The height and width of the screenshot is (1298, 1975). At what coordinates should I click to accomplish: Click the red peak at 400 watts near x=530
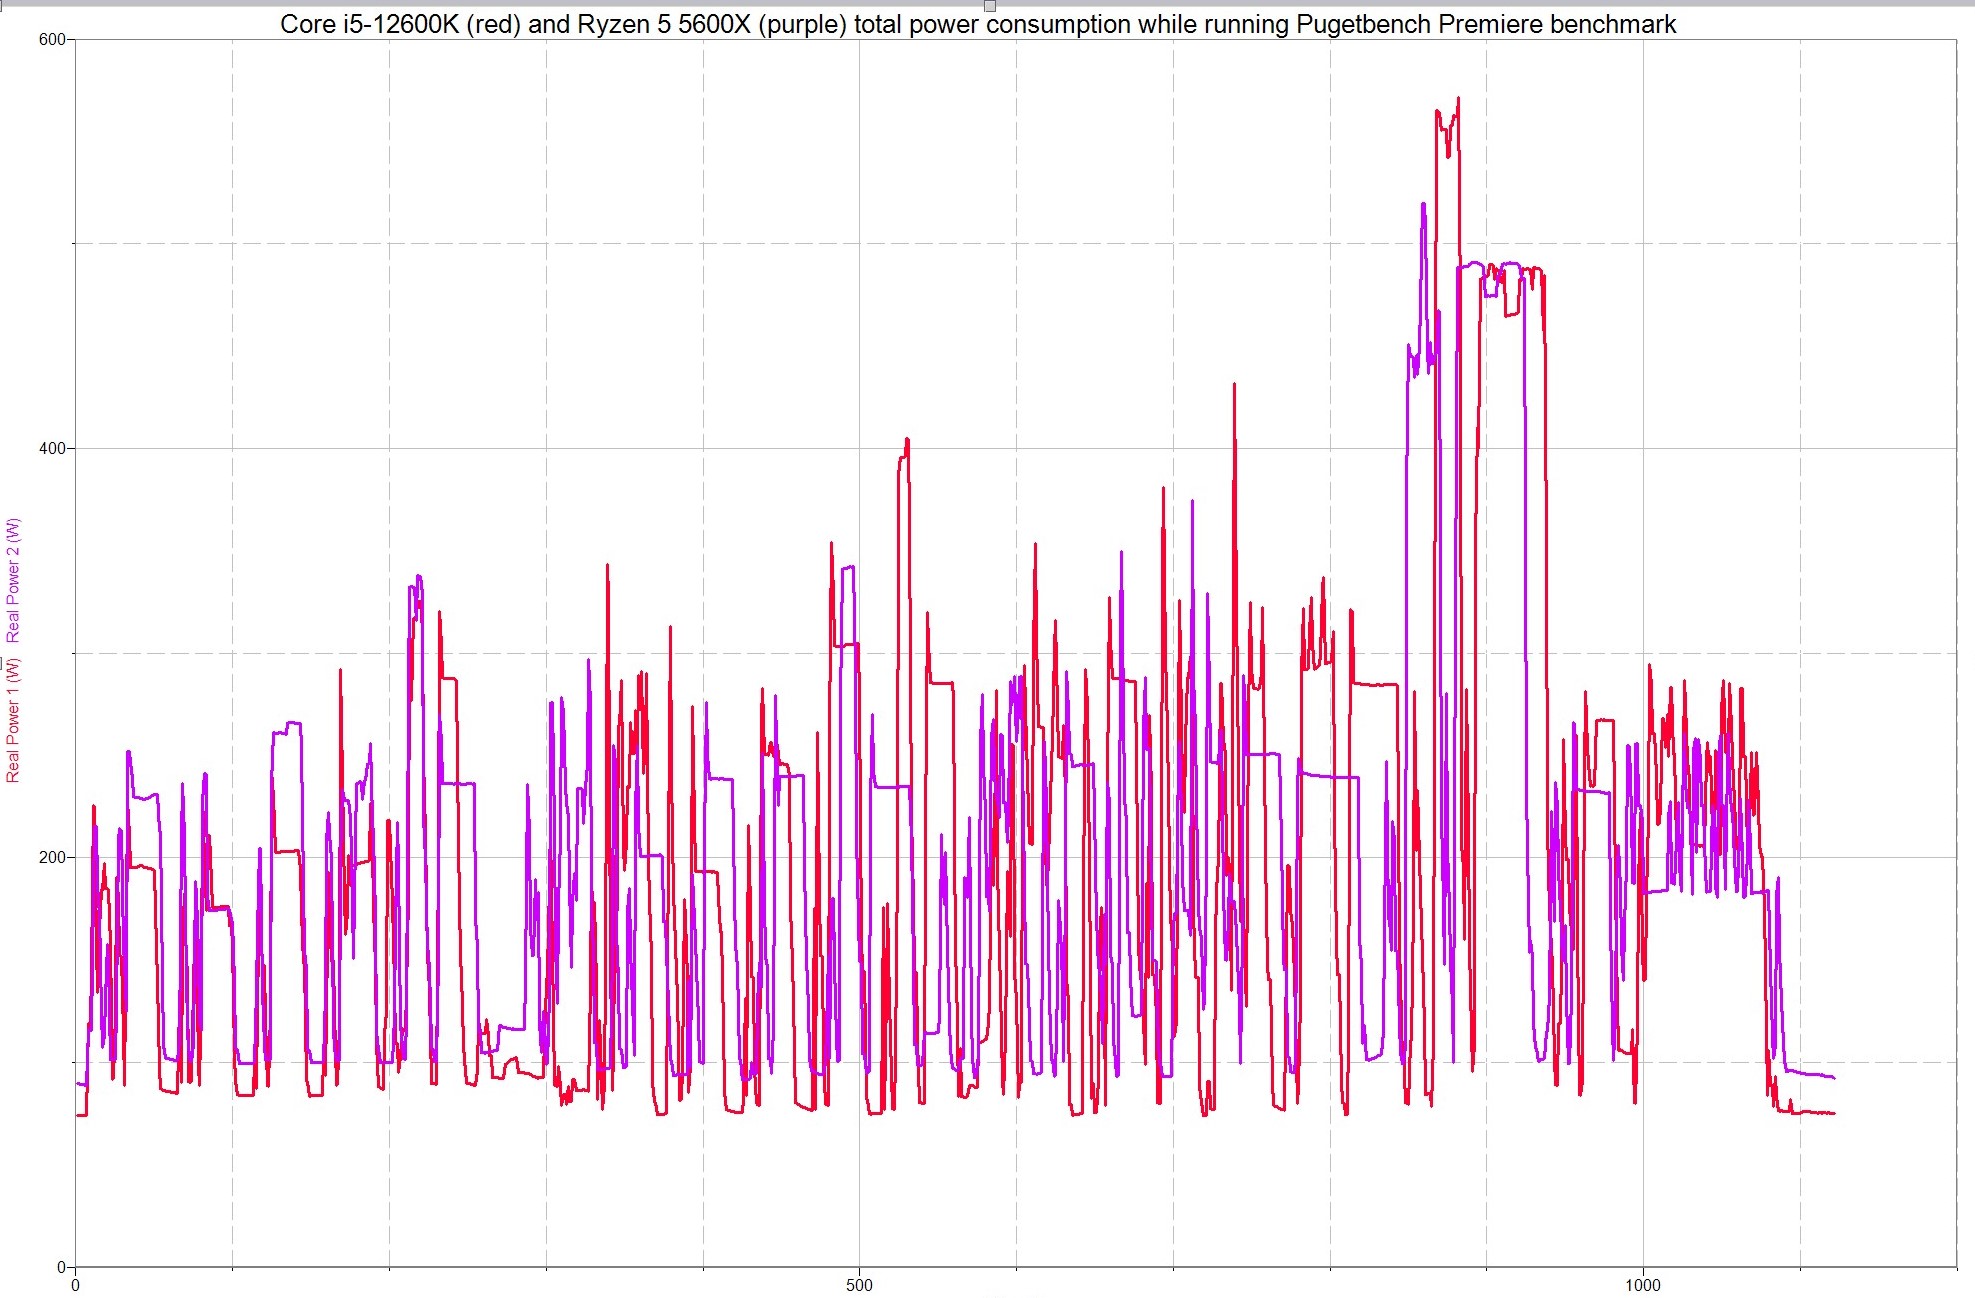pyautogui.click(x=906, y=440)
